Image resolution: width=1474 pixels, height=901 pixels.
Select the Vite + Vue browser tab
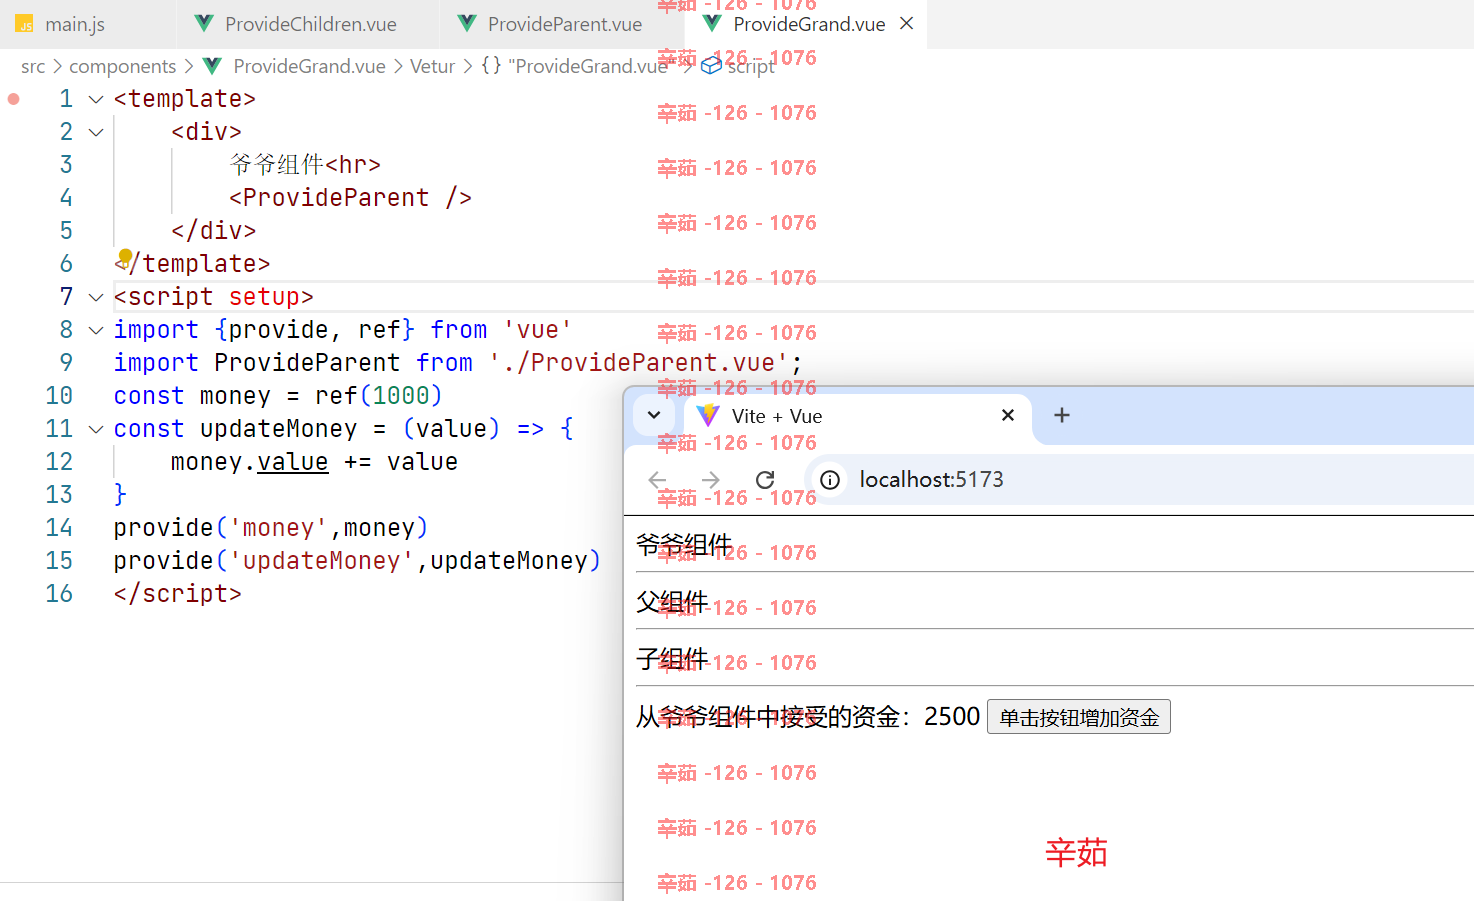click(860, 416)
